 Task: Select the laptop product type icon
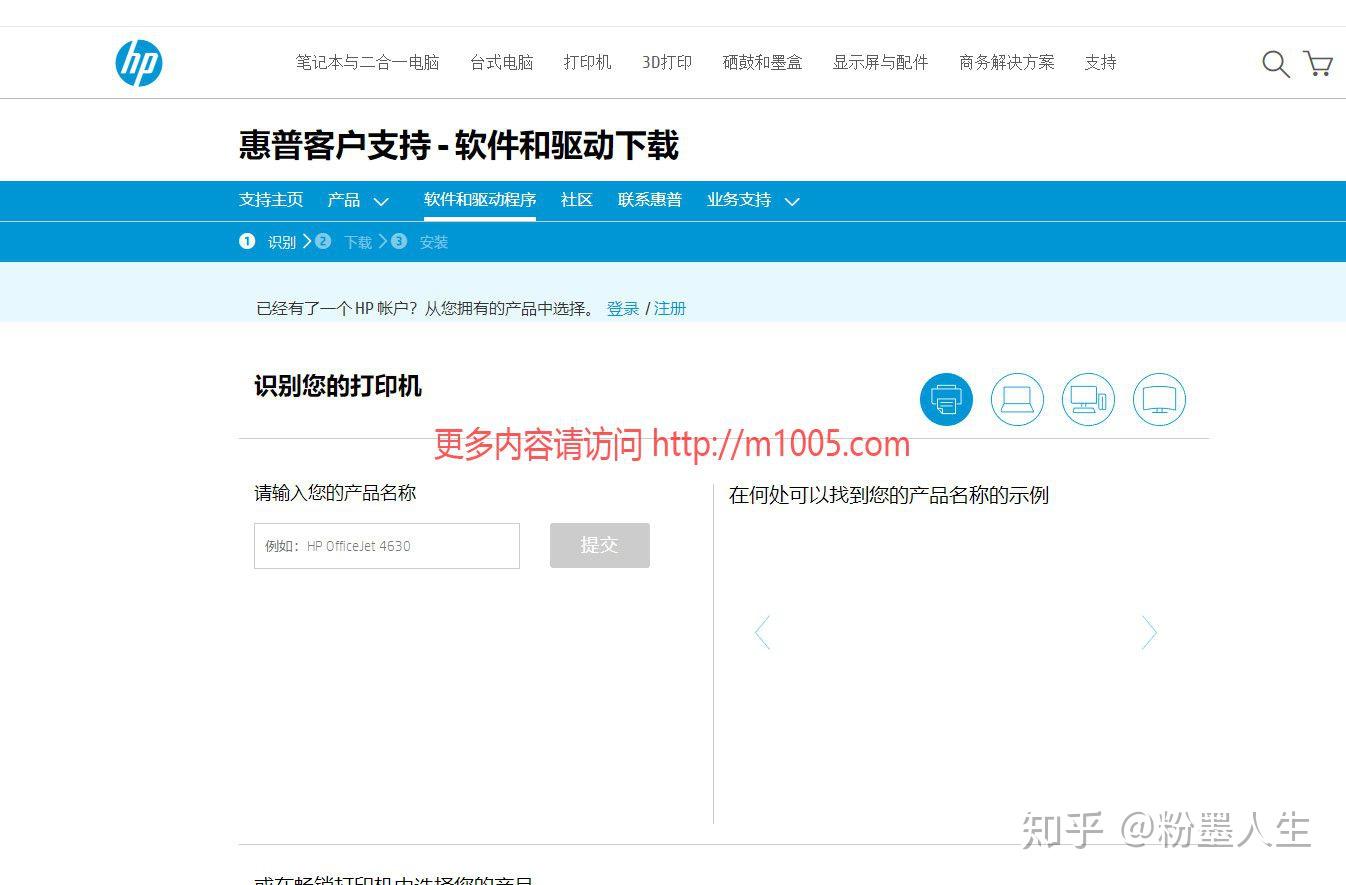coord(1017,400)
